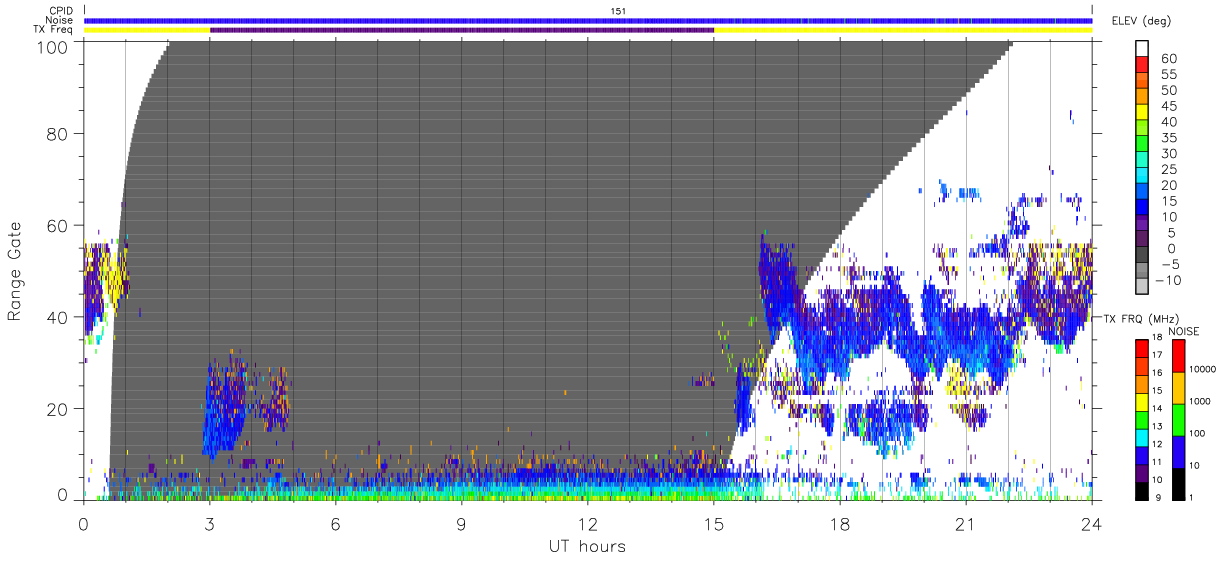The width and height of the screenshot is (1228, 567).
Task: Click the blue Noise bar at the top
Action: point(588,20)
